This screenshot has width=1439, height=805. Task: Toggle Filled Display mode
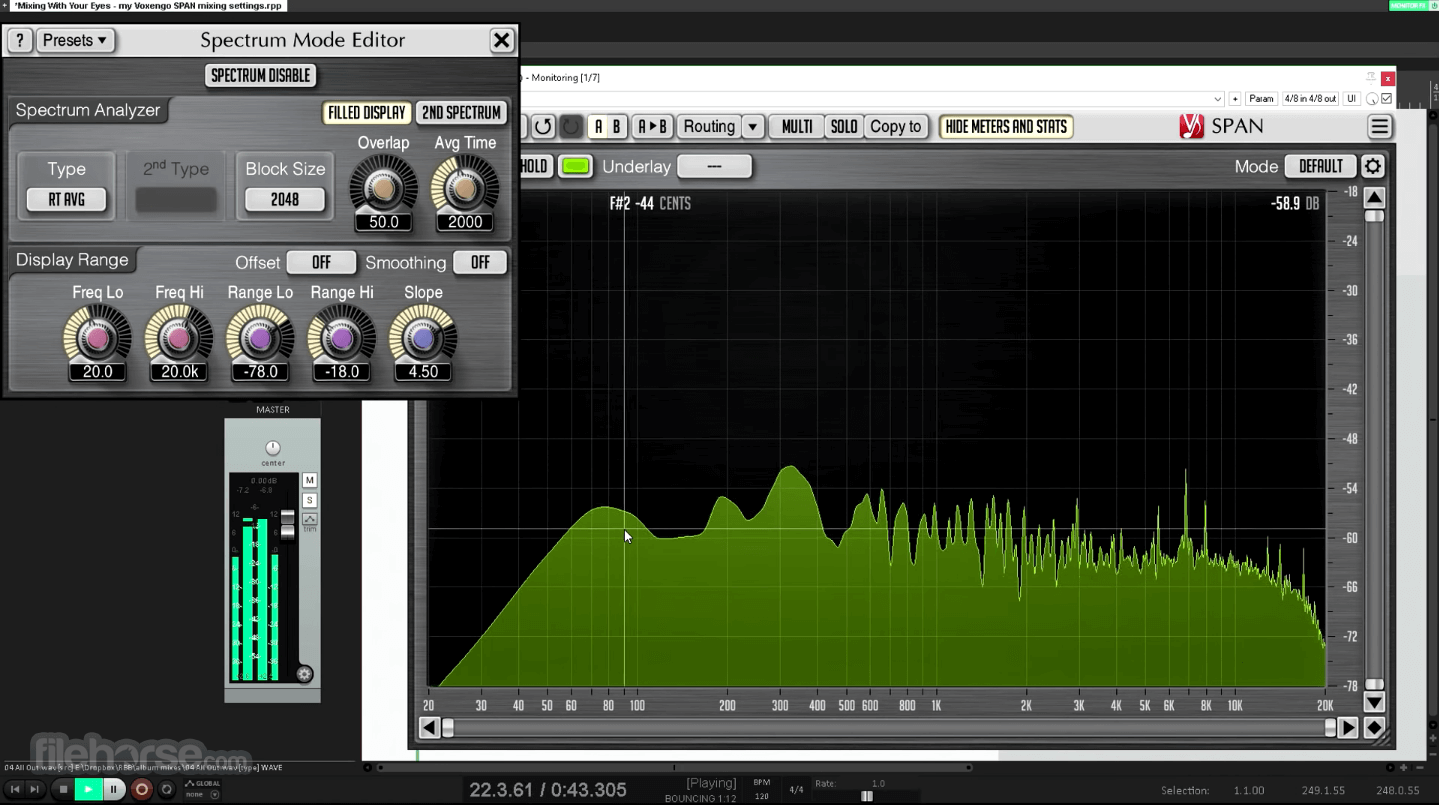click(x=367, y=113)
